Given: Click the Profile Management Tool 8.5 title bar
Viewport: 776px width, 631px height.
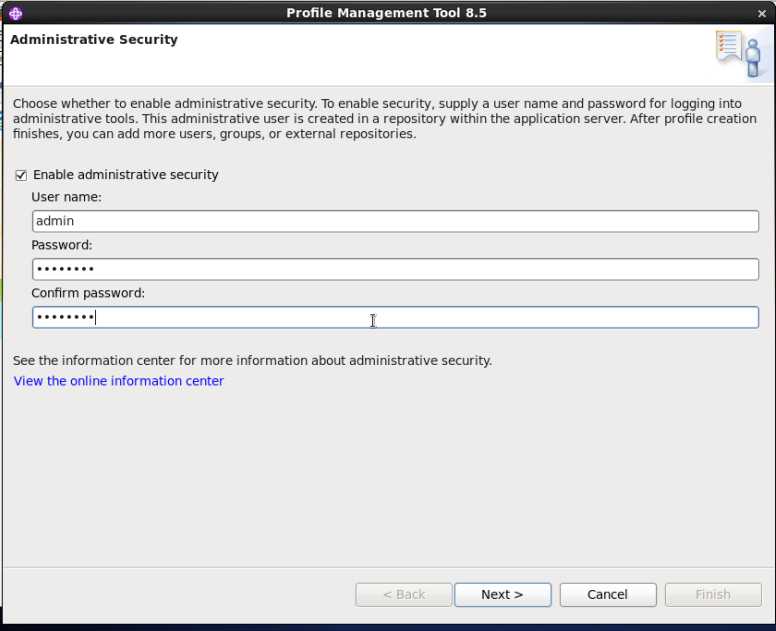Looking at the screenshot, I should [387, 13].
